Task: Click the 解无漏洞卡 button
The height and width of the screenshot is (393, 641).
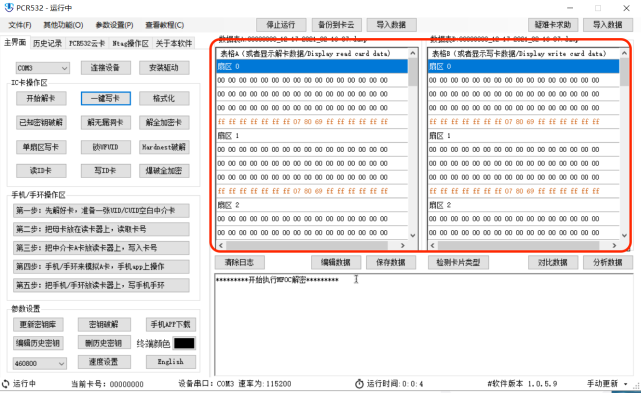Action: click(105, 122)
